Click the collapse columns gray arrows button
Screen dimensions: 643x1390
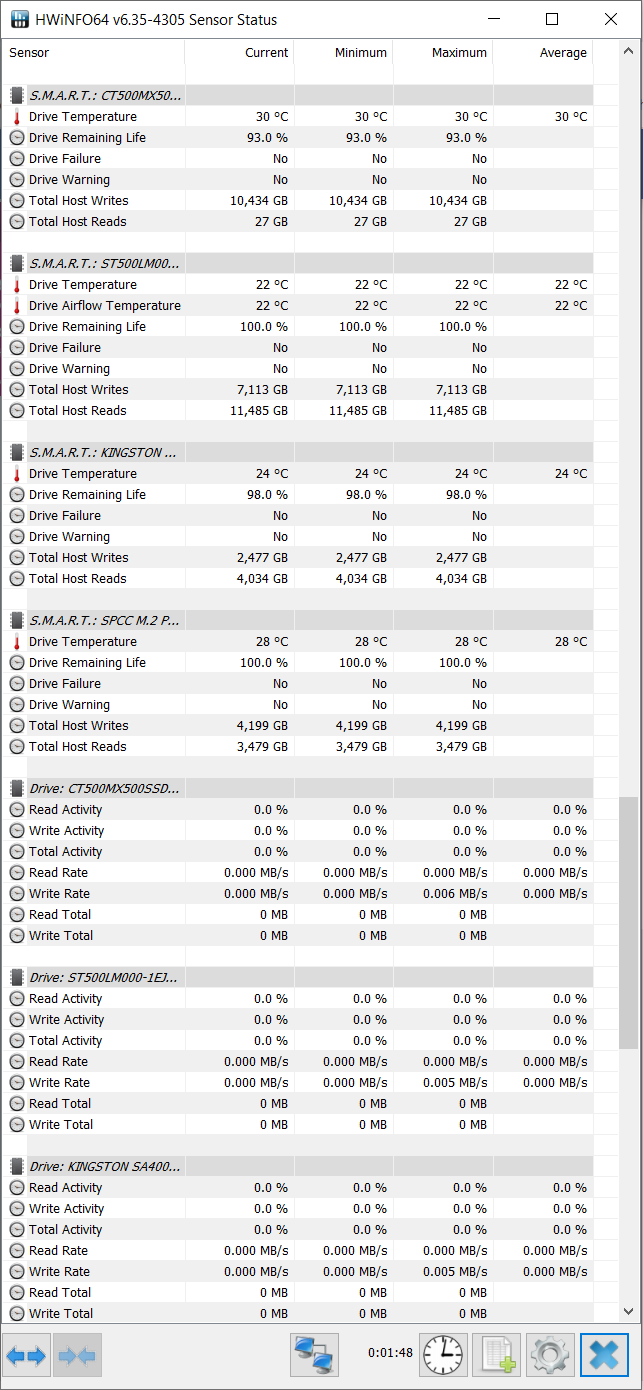coord(77,1356)
